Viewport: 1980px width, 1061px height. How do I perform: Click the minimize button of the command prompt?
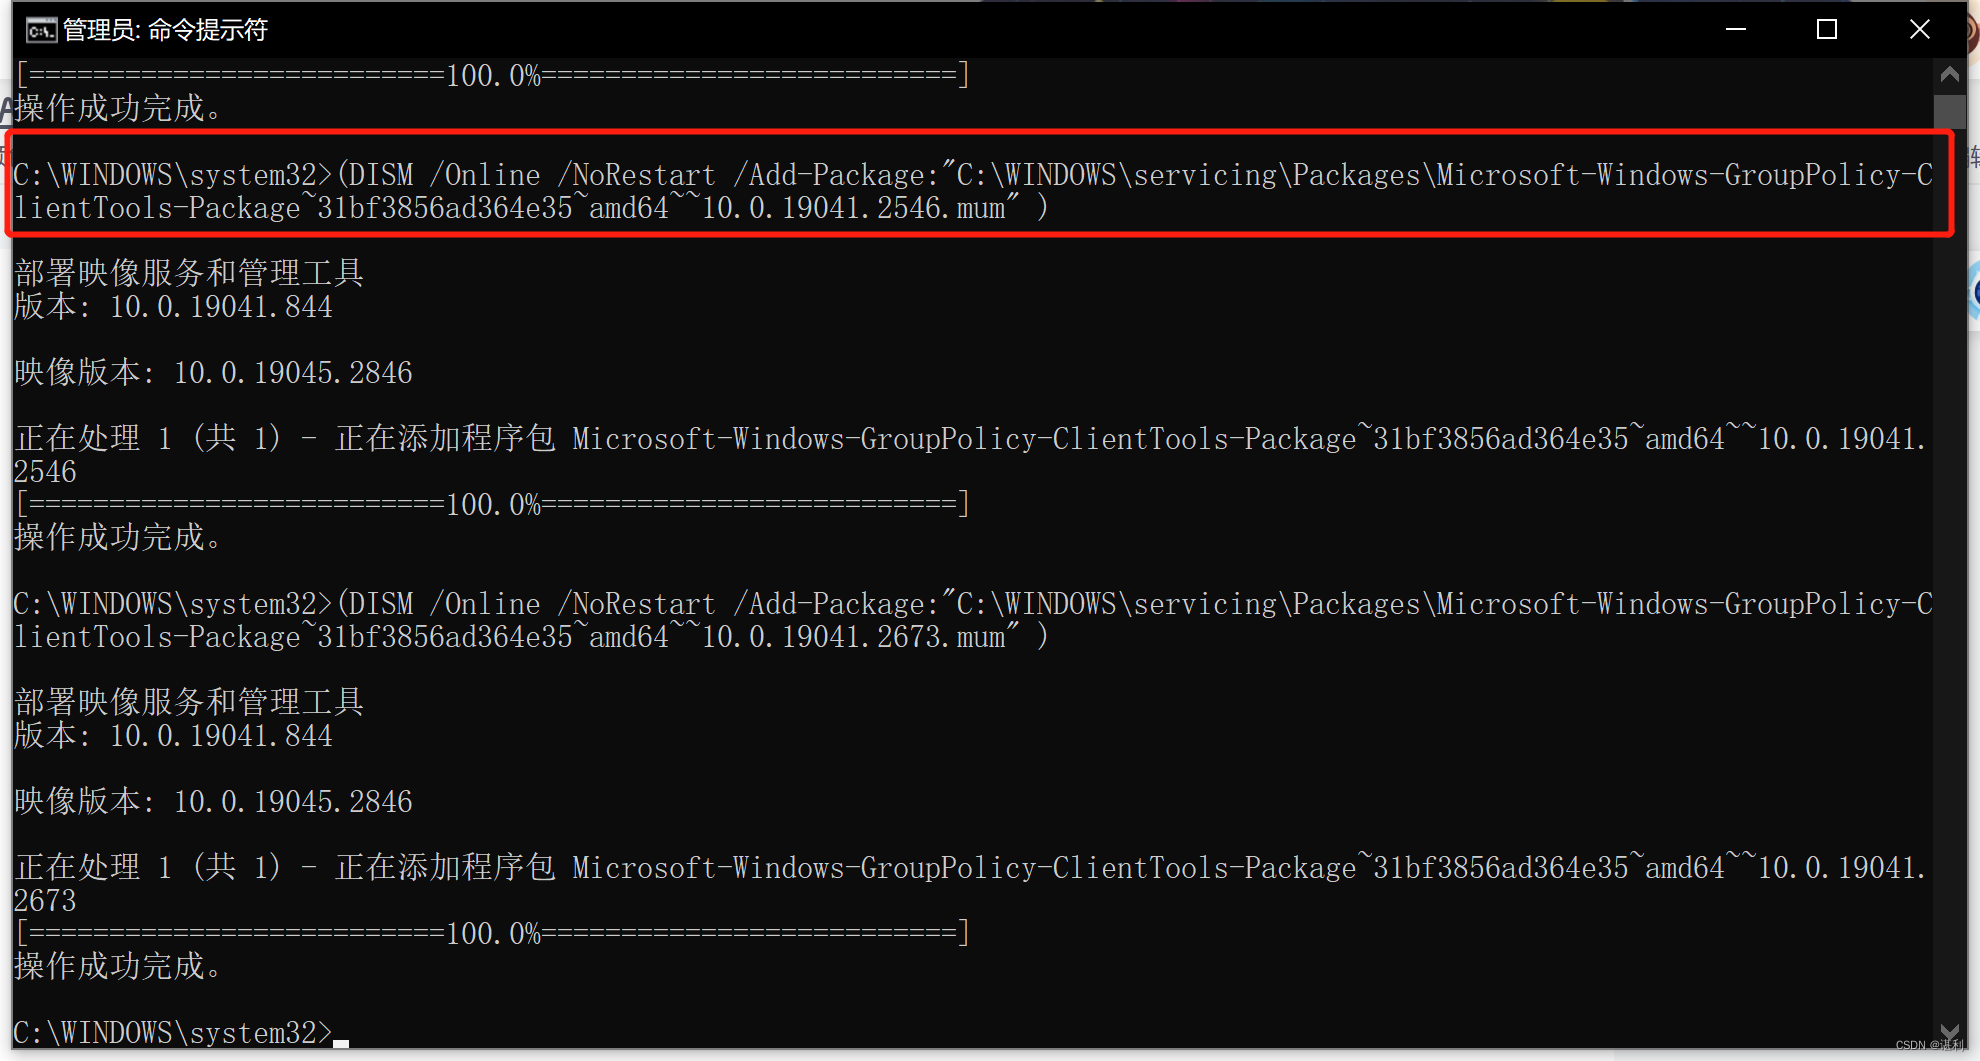(1735, 30)
